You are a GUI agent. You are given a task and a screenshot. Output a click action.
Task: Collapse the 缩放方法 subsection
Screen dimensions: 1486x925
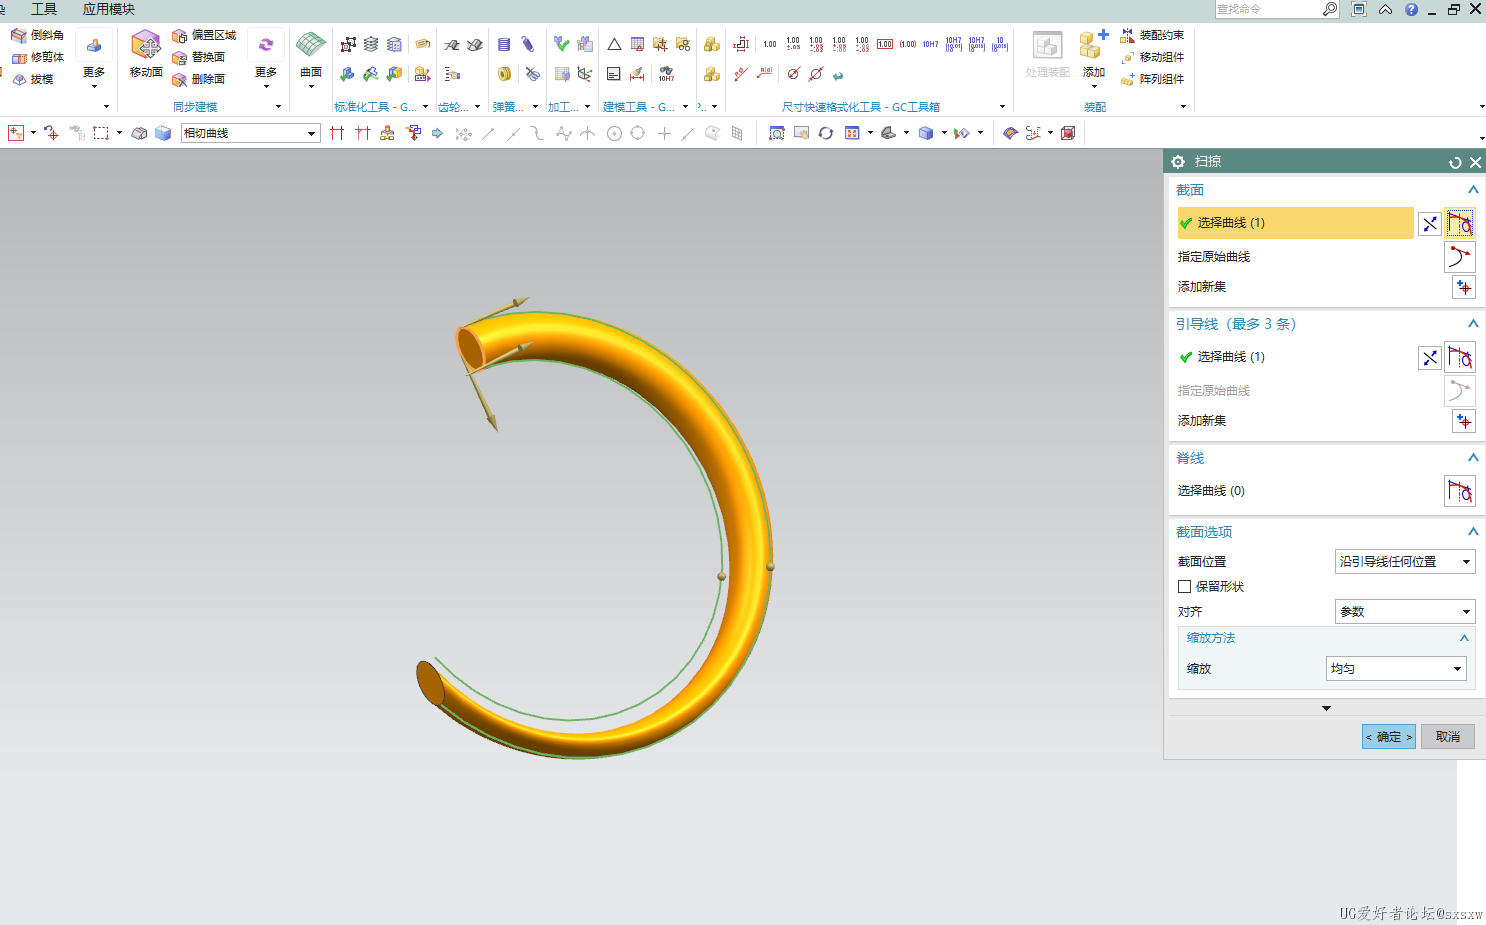pos(1464,638)
